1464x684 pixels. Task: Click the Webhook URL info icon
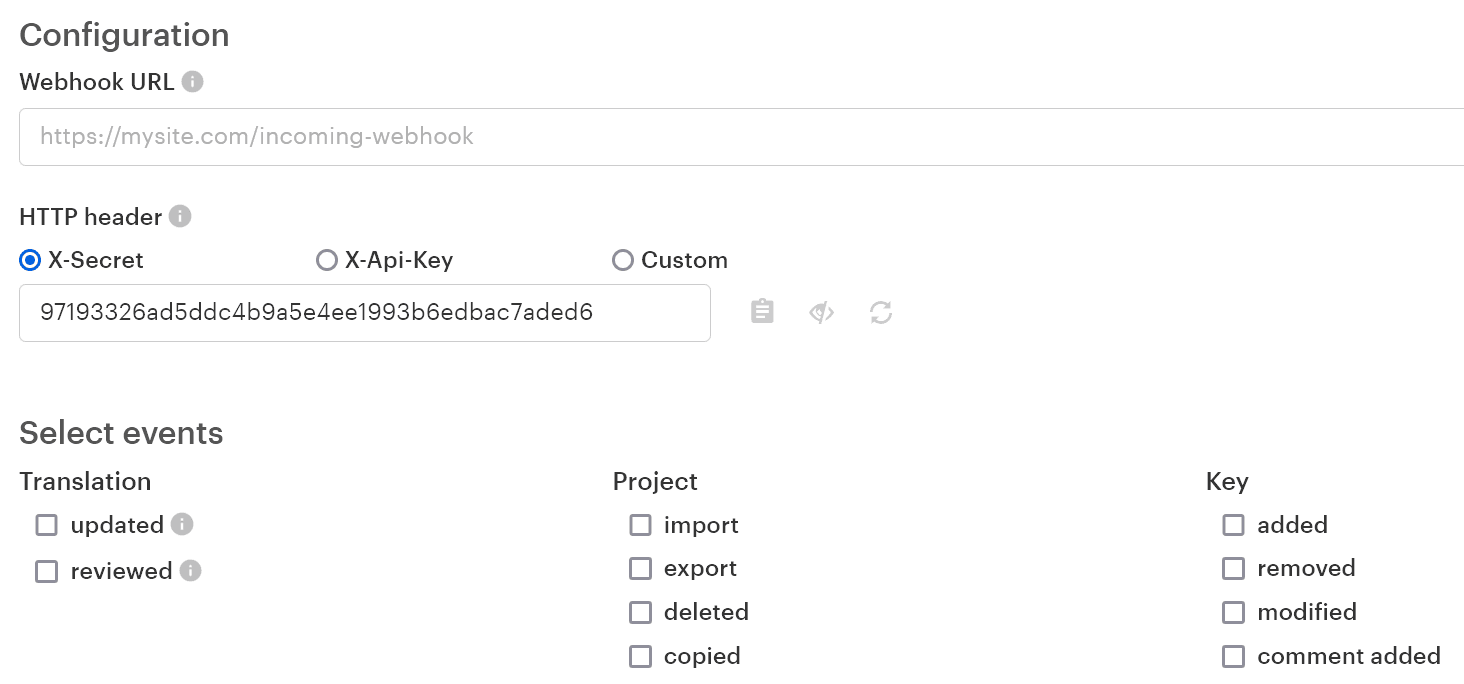coord(193,82)
